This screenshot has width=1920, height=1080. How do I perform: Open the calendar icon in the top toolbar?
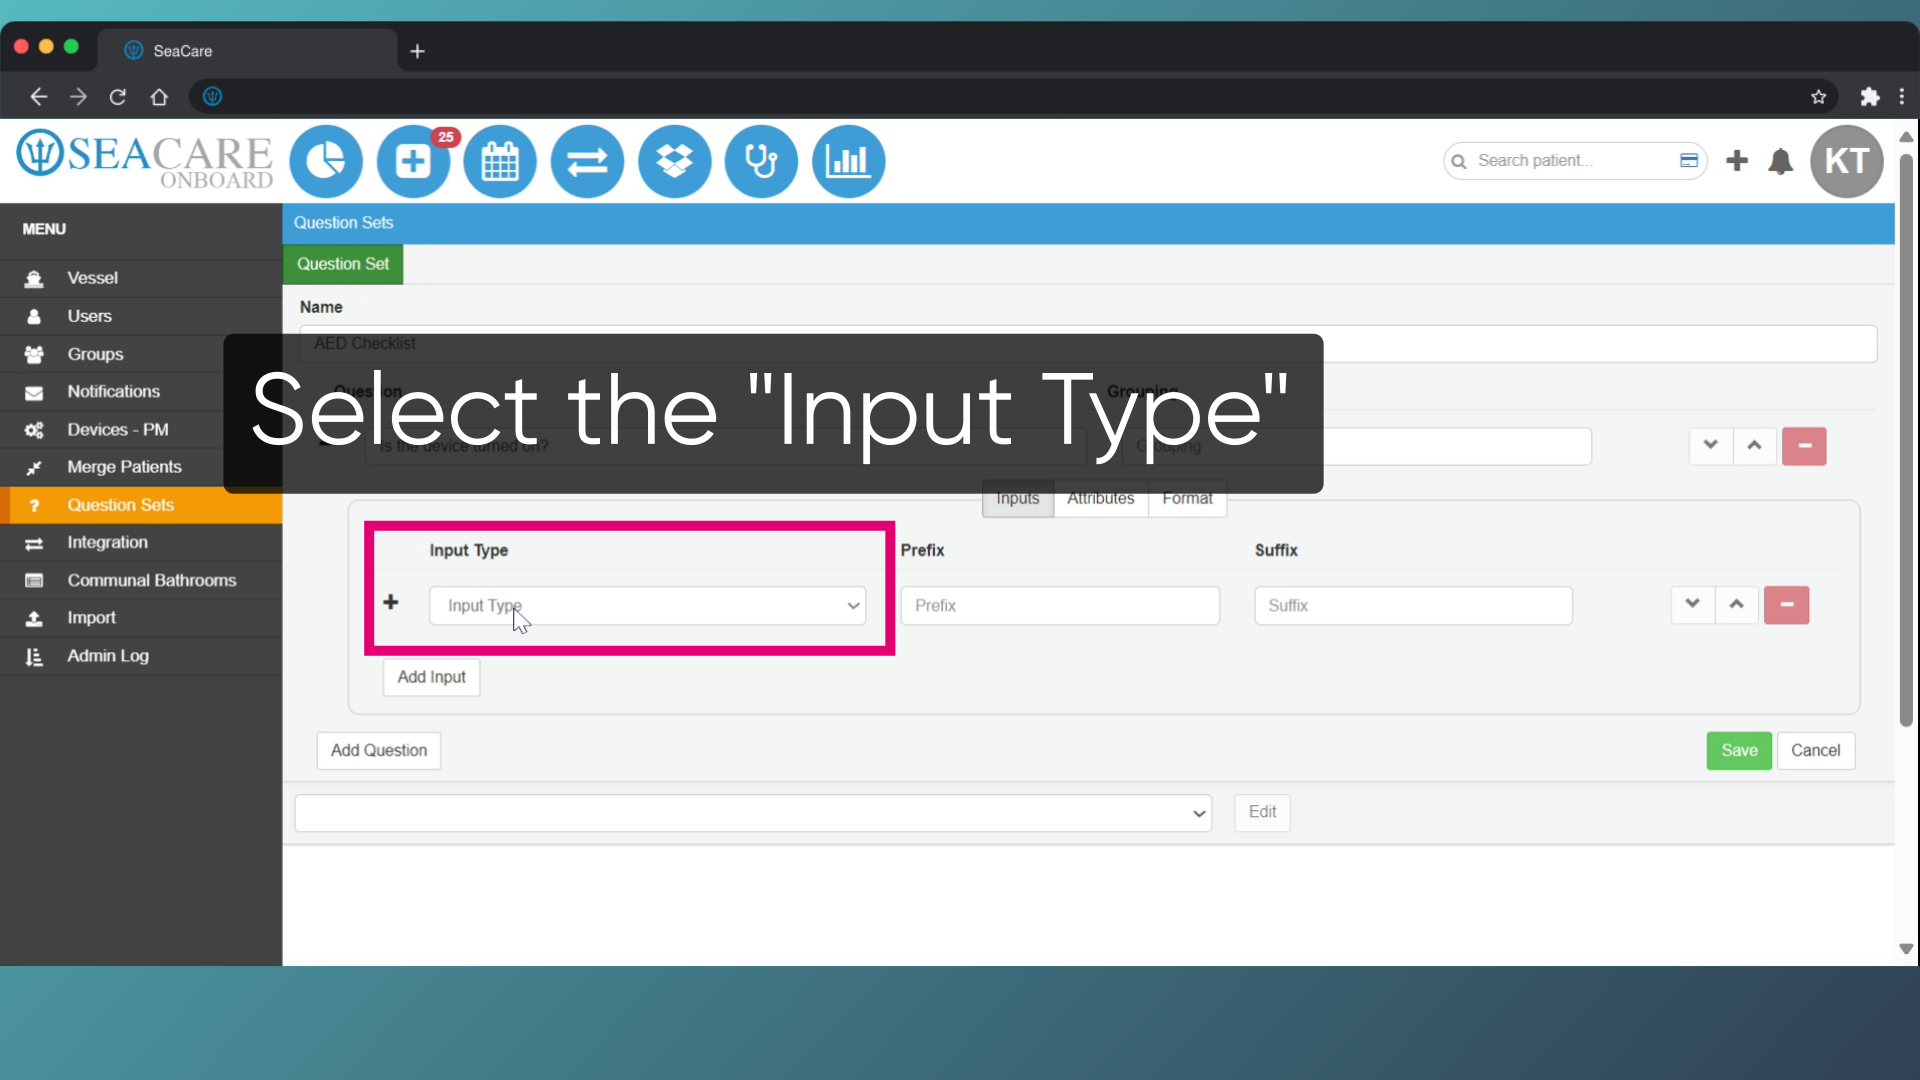[500, 161]
